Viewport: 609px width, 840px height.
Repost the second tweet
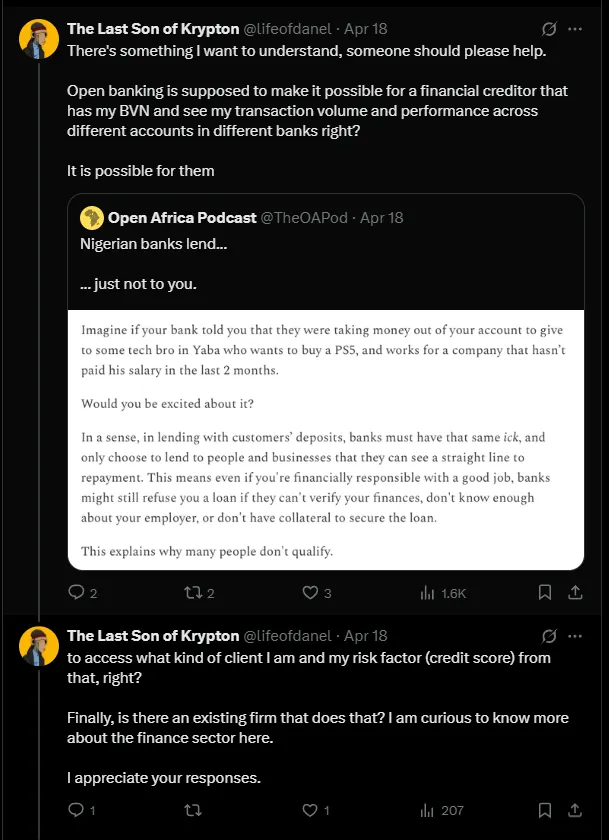click(x=194, y=810)
